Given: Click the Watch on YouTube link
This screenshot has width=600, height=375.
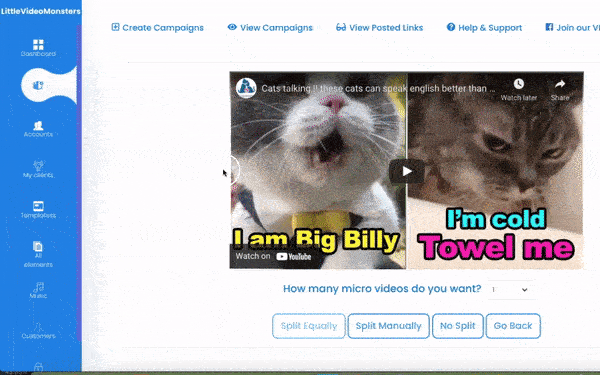Looking at the screenshot, I should pyautogui.click(x=273, y=256).
